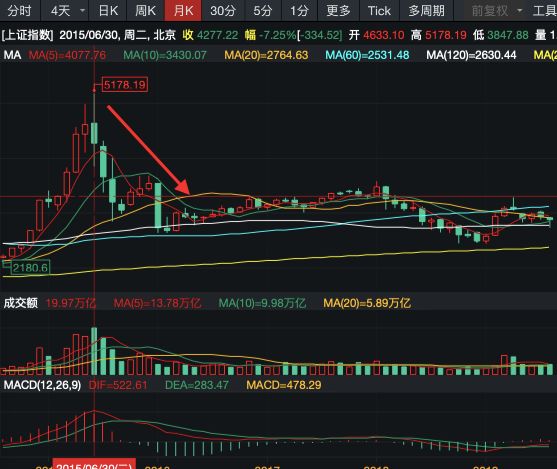Switch to the Tick chart tab
This screenshot has height=469, width=557.
tap(379, 11)
